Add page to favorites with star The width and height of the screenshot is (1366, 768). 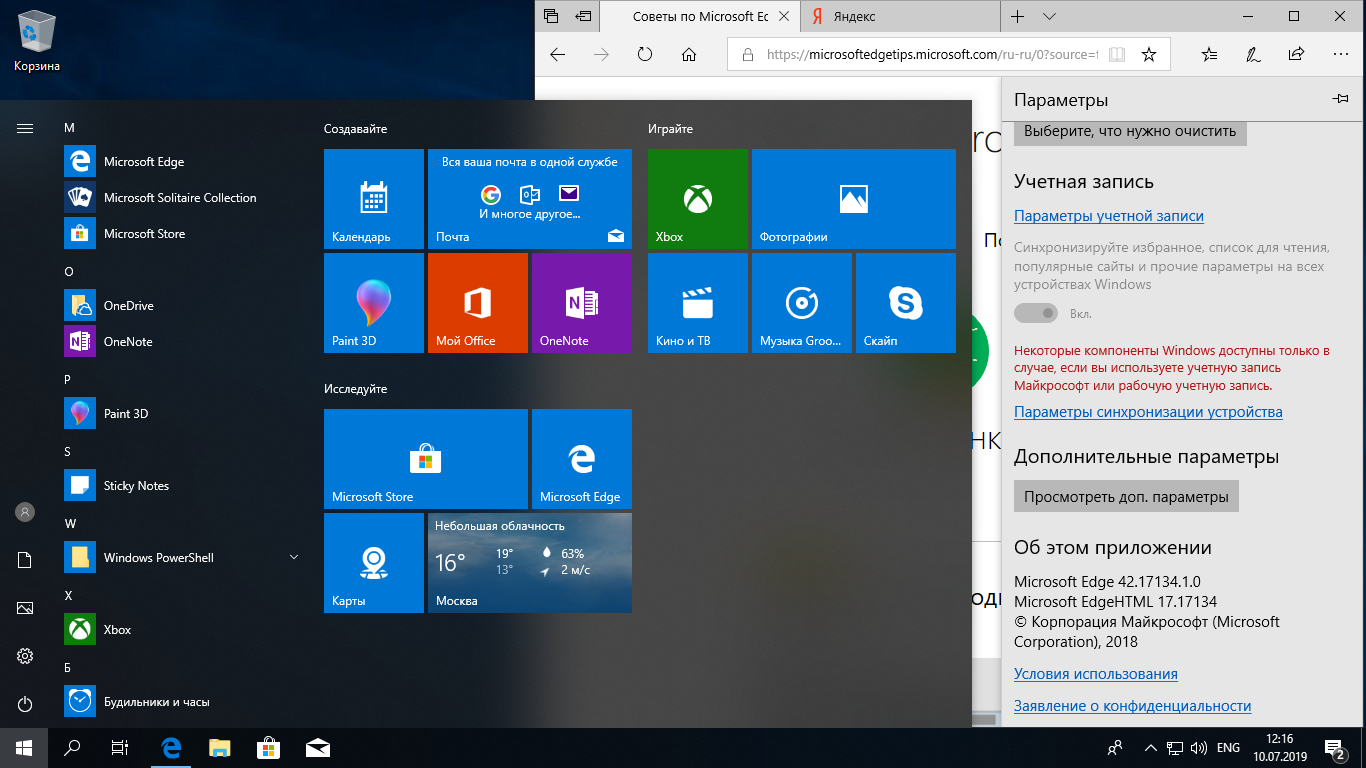[1149, 55]
